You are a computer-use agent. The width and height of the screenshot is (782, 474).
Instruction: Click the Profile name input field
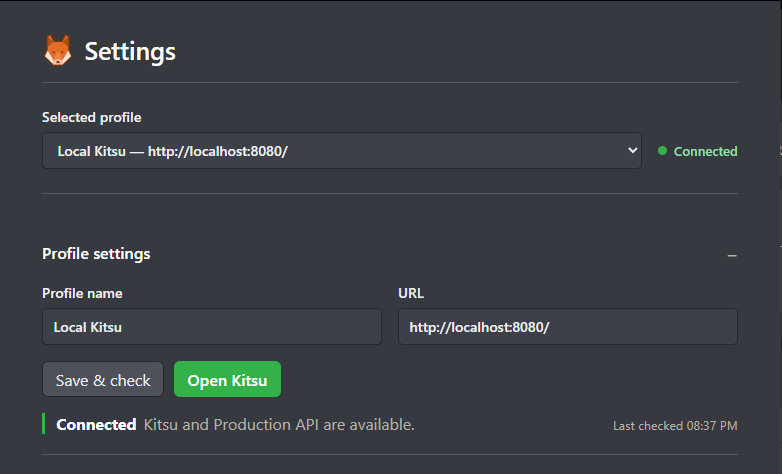pos(212,327)
